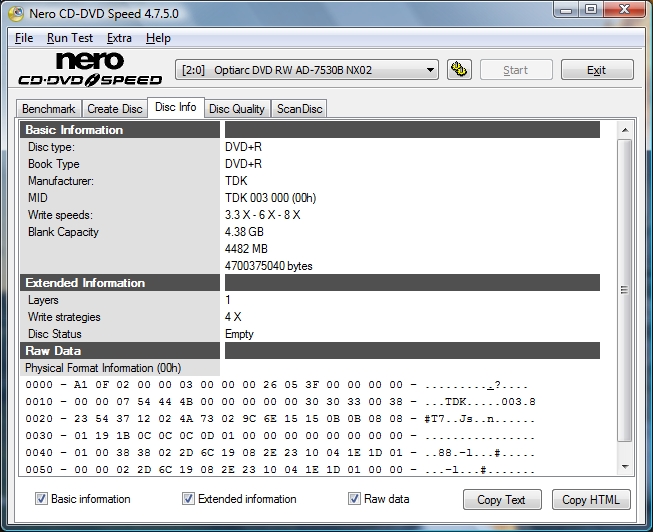Click the Copy Text button
This screenshot has height=532, width=653.
tap(502, 499)
